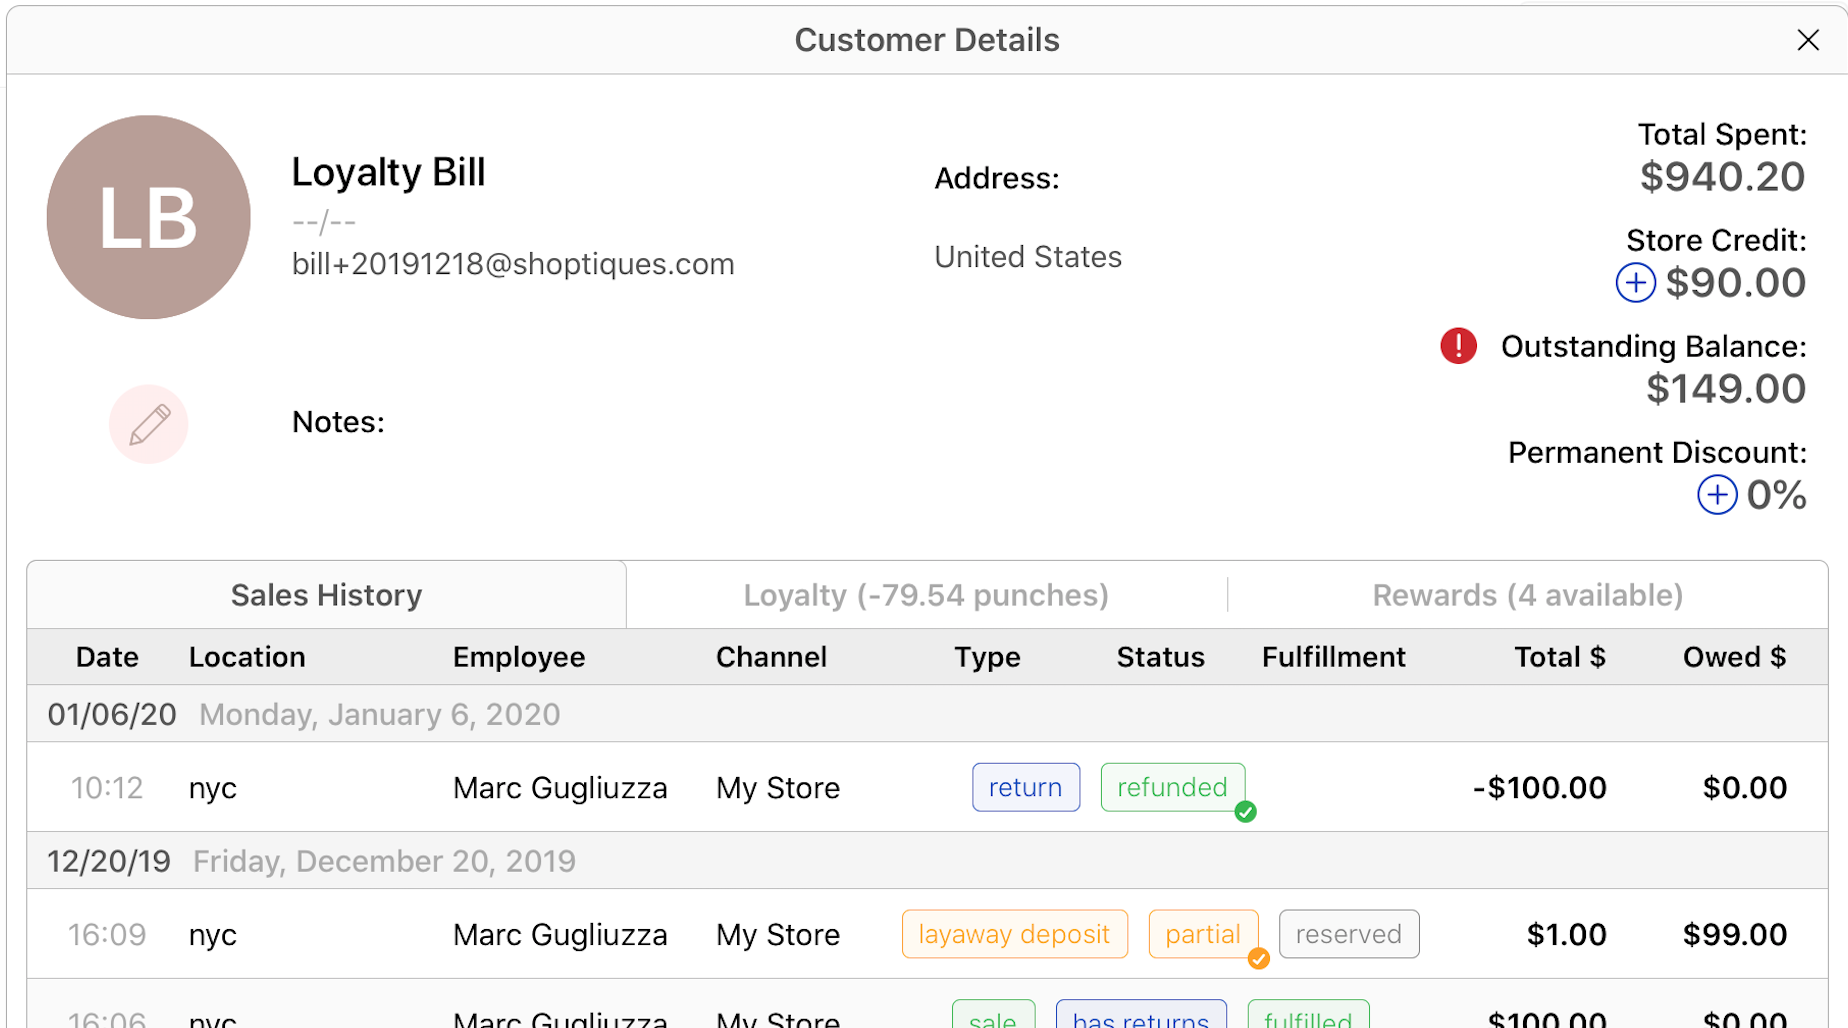Image resolution: width=1848 pixels, height=1028 pixels.
Task: Add store credit with plus icon
Action: [1635, 283]
